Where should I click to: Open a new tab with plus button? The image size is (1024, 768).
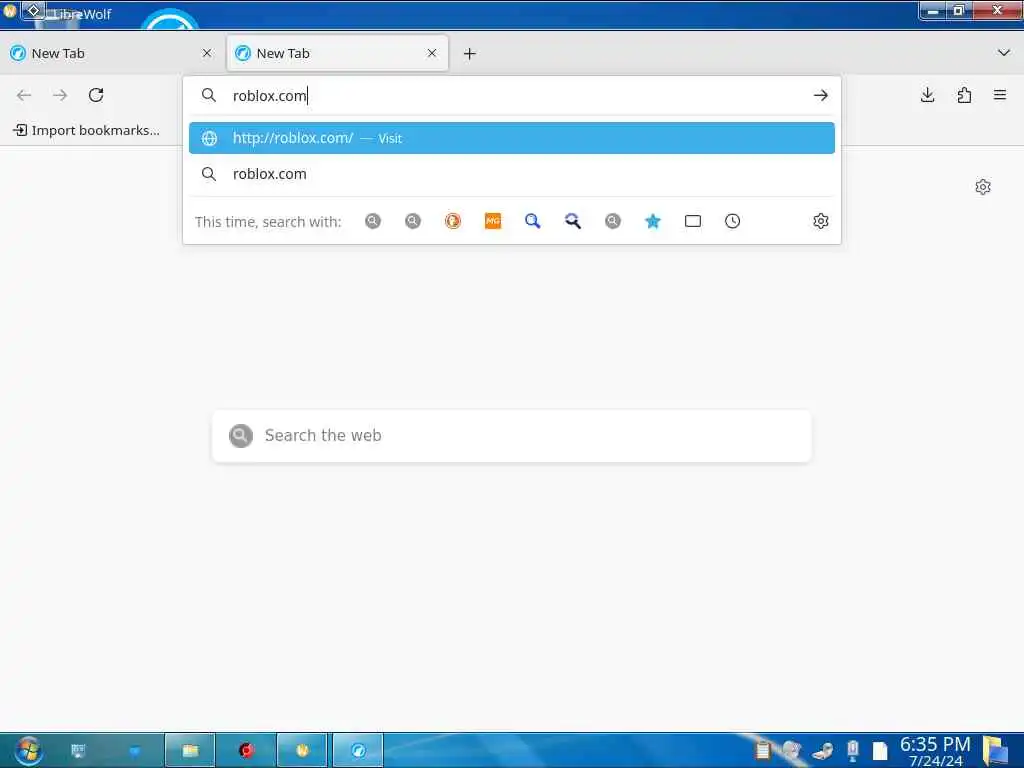tap(470, 54)
